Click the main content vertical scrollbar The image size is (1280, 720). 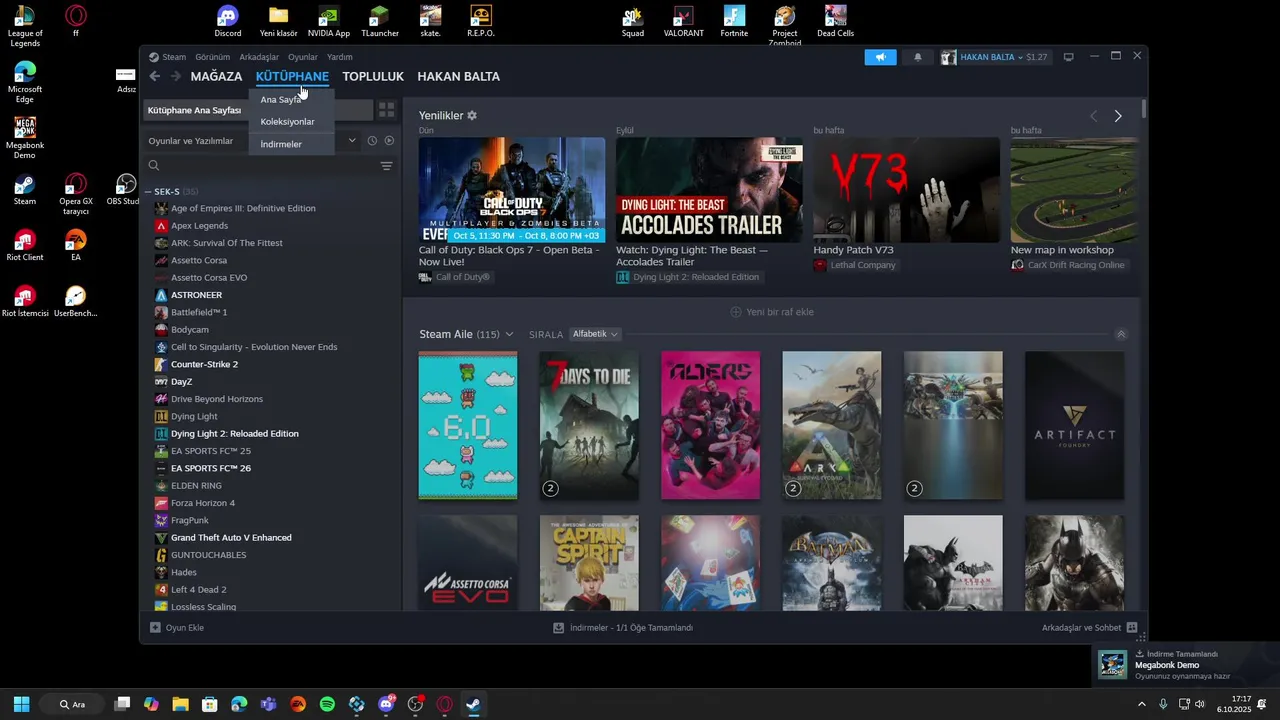click(1143, 109)
